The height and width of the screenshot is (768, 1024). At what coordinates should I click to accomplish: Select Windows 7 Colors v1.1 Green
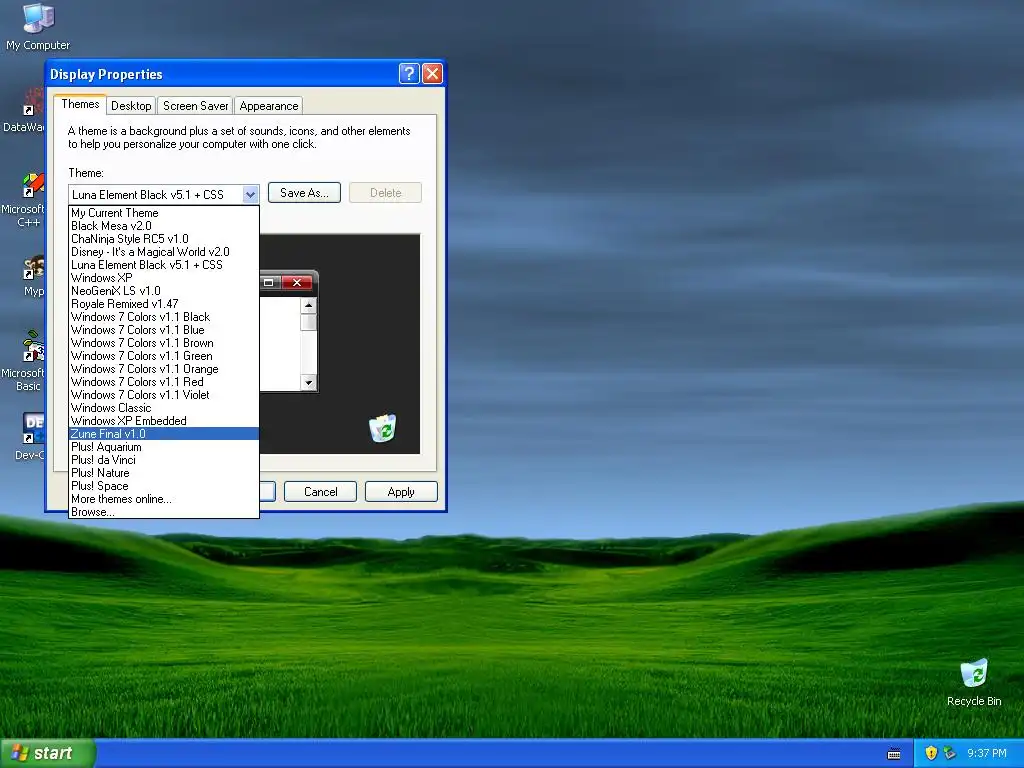[x=164, y=356]
